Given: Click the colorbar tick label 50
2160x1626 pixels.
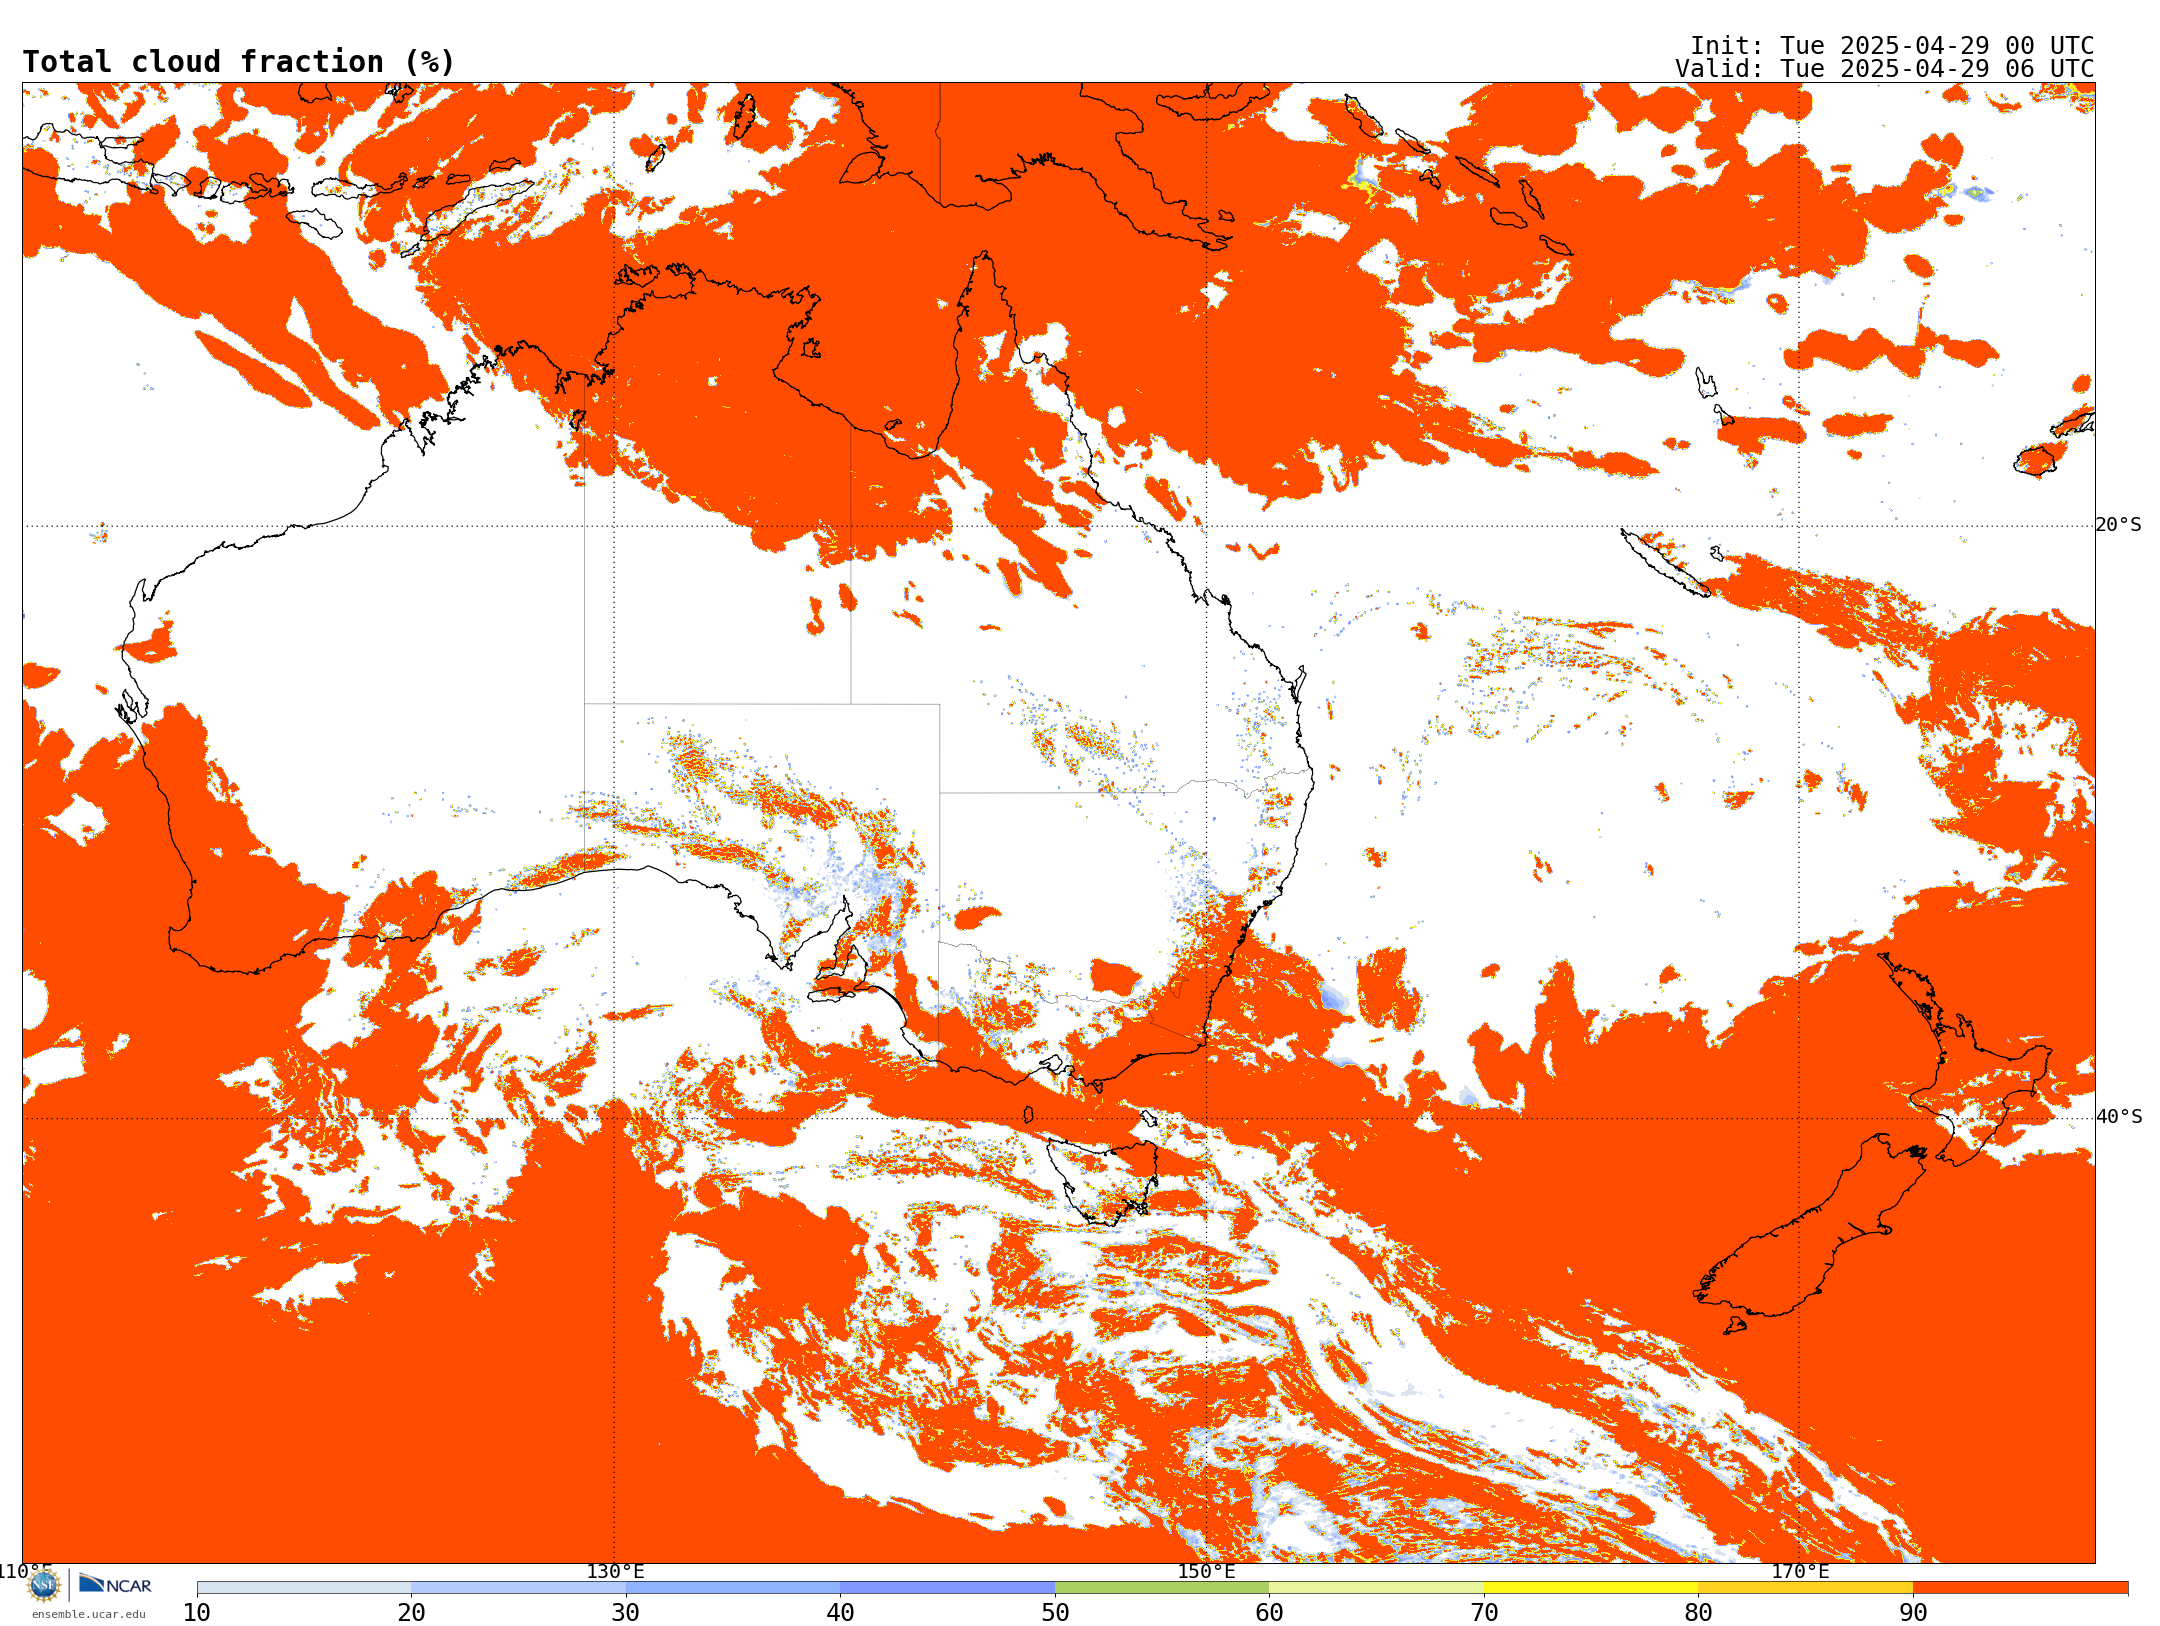Looking at the screenshot, I should pos(1055,1613).
